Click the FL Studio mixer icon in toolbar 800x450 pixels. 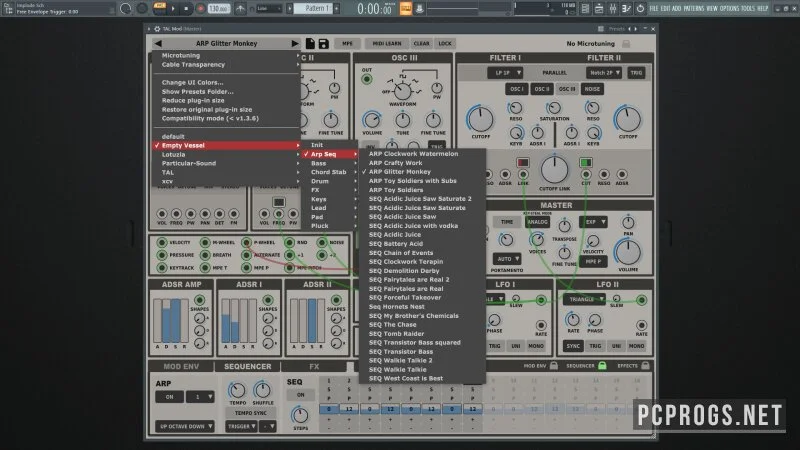point(613,9)
